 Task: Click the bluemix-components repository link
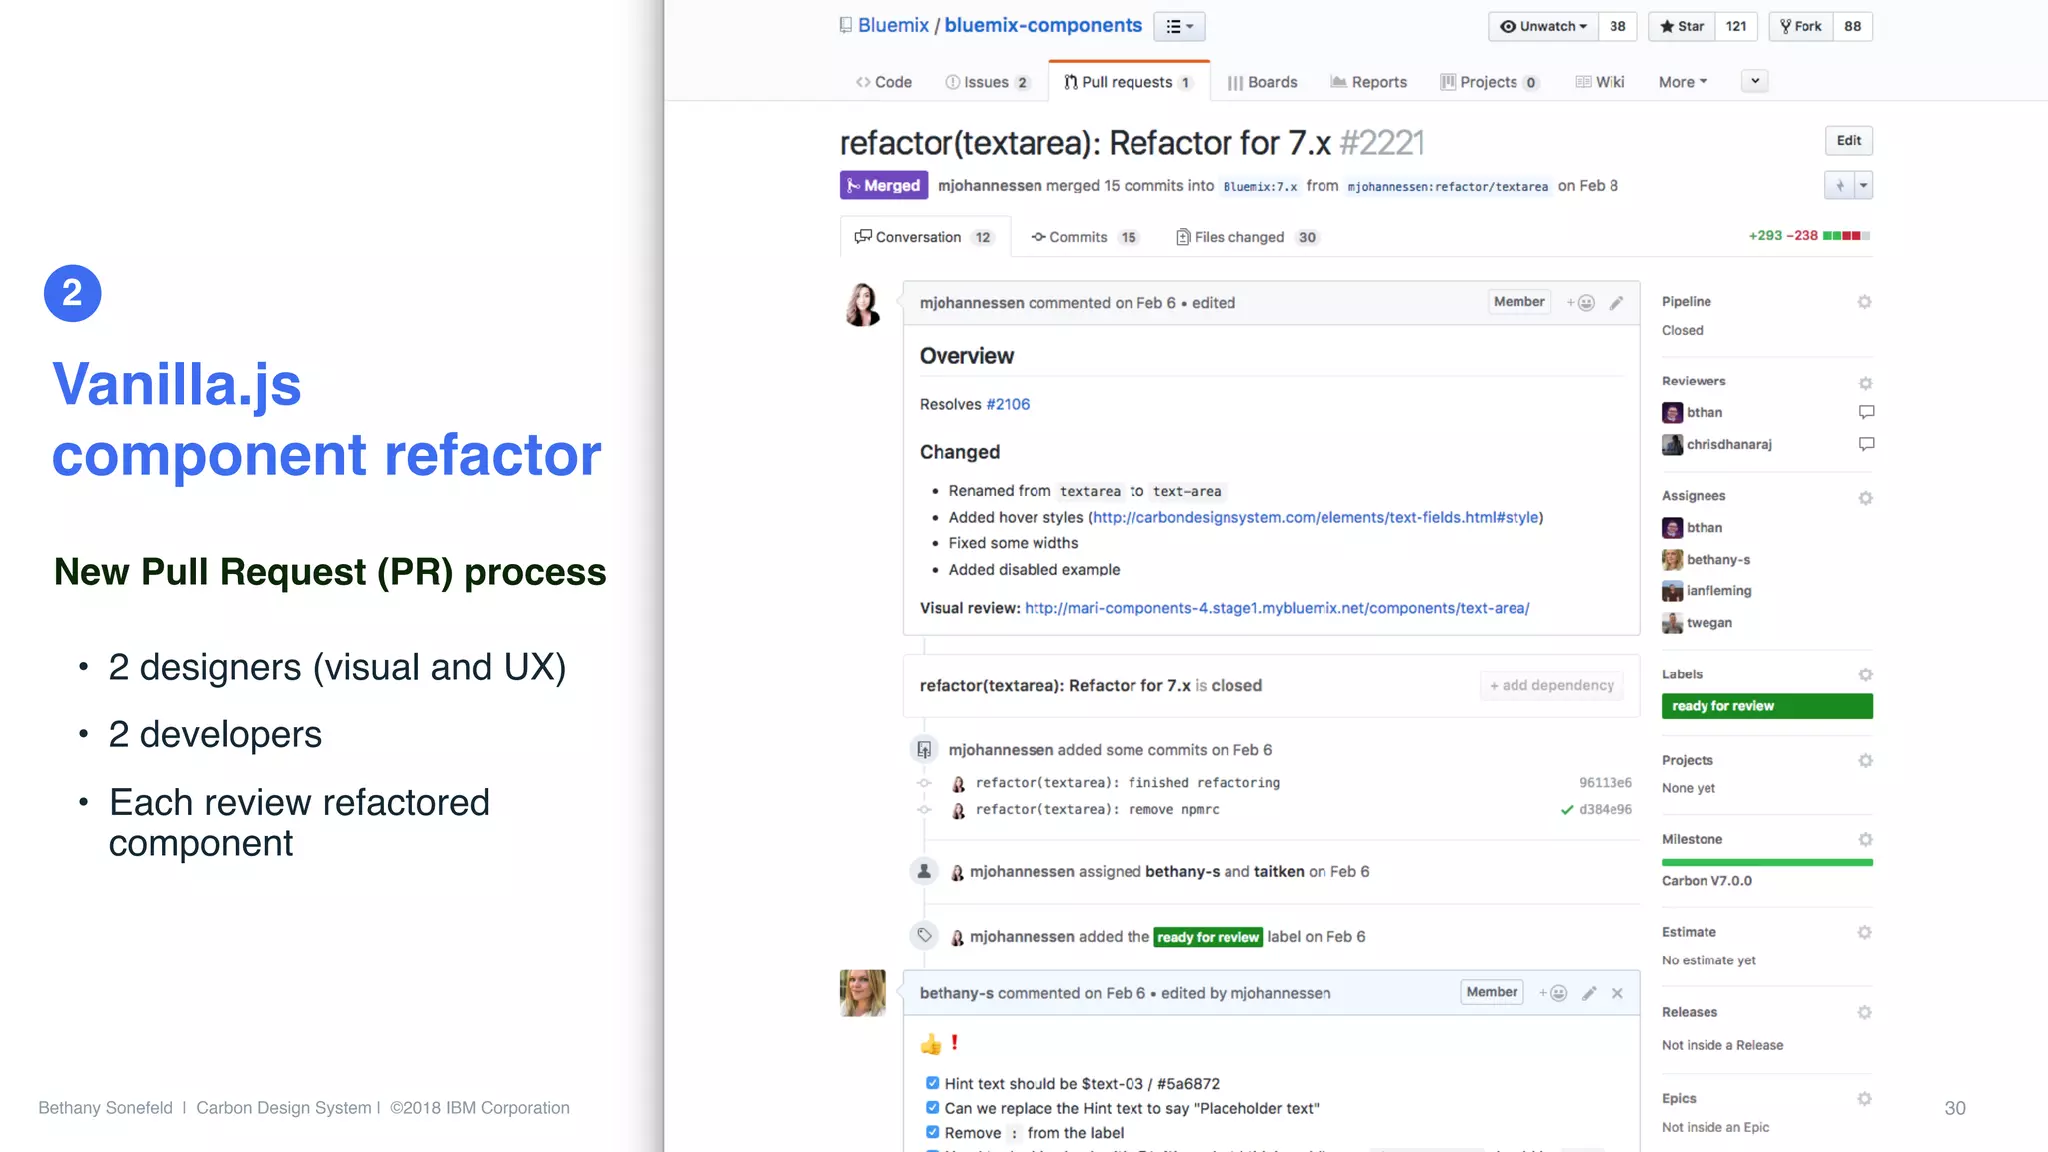tap(1043, 25)
